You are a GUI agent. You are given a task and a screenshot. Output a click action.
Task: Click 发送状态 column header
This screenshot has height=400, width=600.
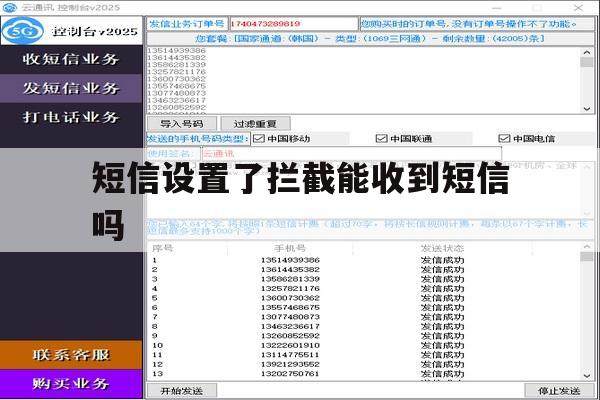(442, 248)
